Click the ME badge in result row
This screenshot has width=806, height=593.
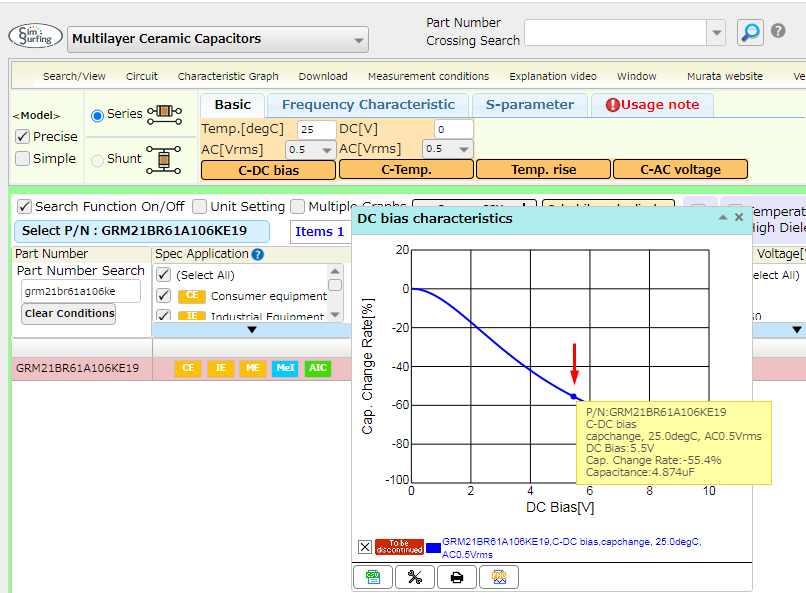[x=253, y=368]
